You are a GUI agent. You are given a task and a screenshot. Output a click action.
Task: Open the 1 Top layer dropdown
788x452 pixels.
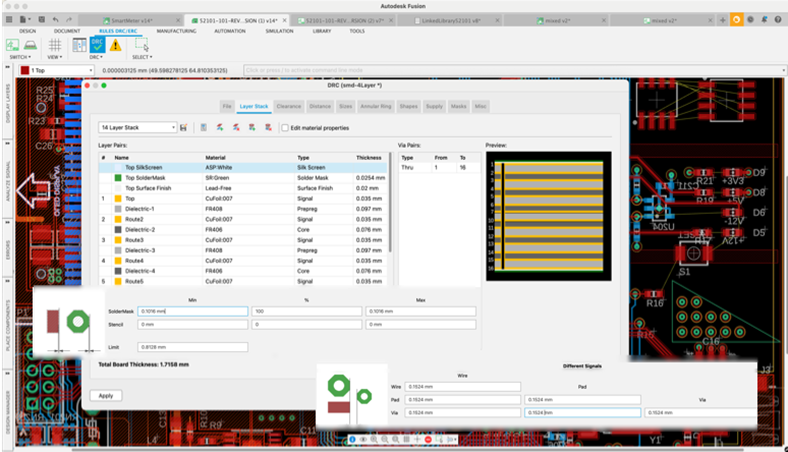coord(56,70)
